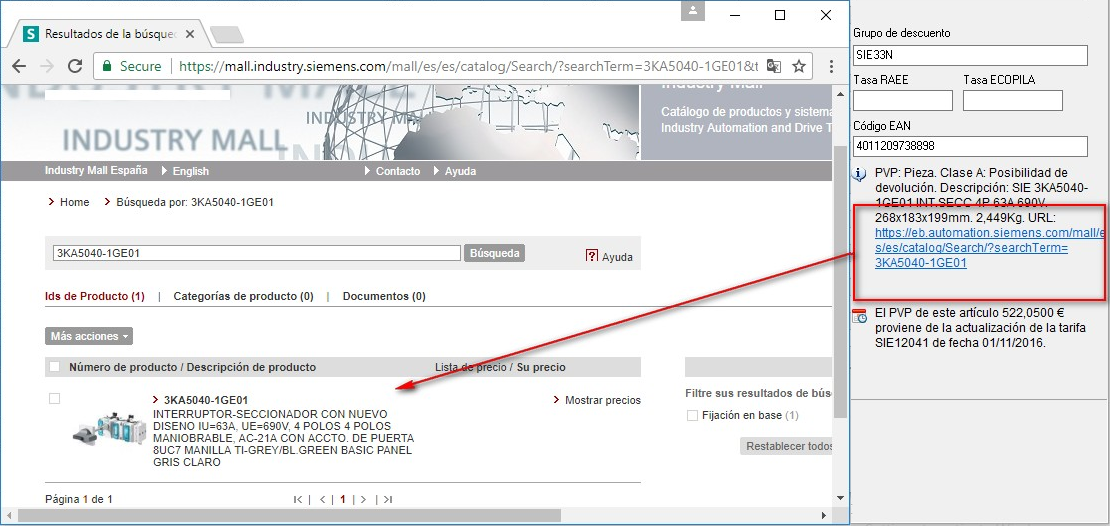Open a new browser tab
The height and width of the screenshot is (526, 1110).
click(x=227, y=34)
